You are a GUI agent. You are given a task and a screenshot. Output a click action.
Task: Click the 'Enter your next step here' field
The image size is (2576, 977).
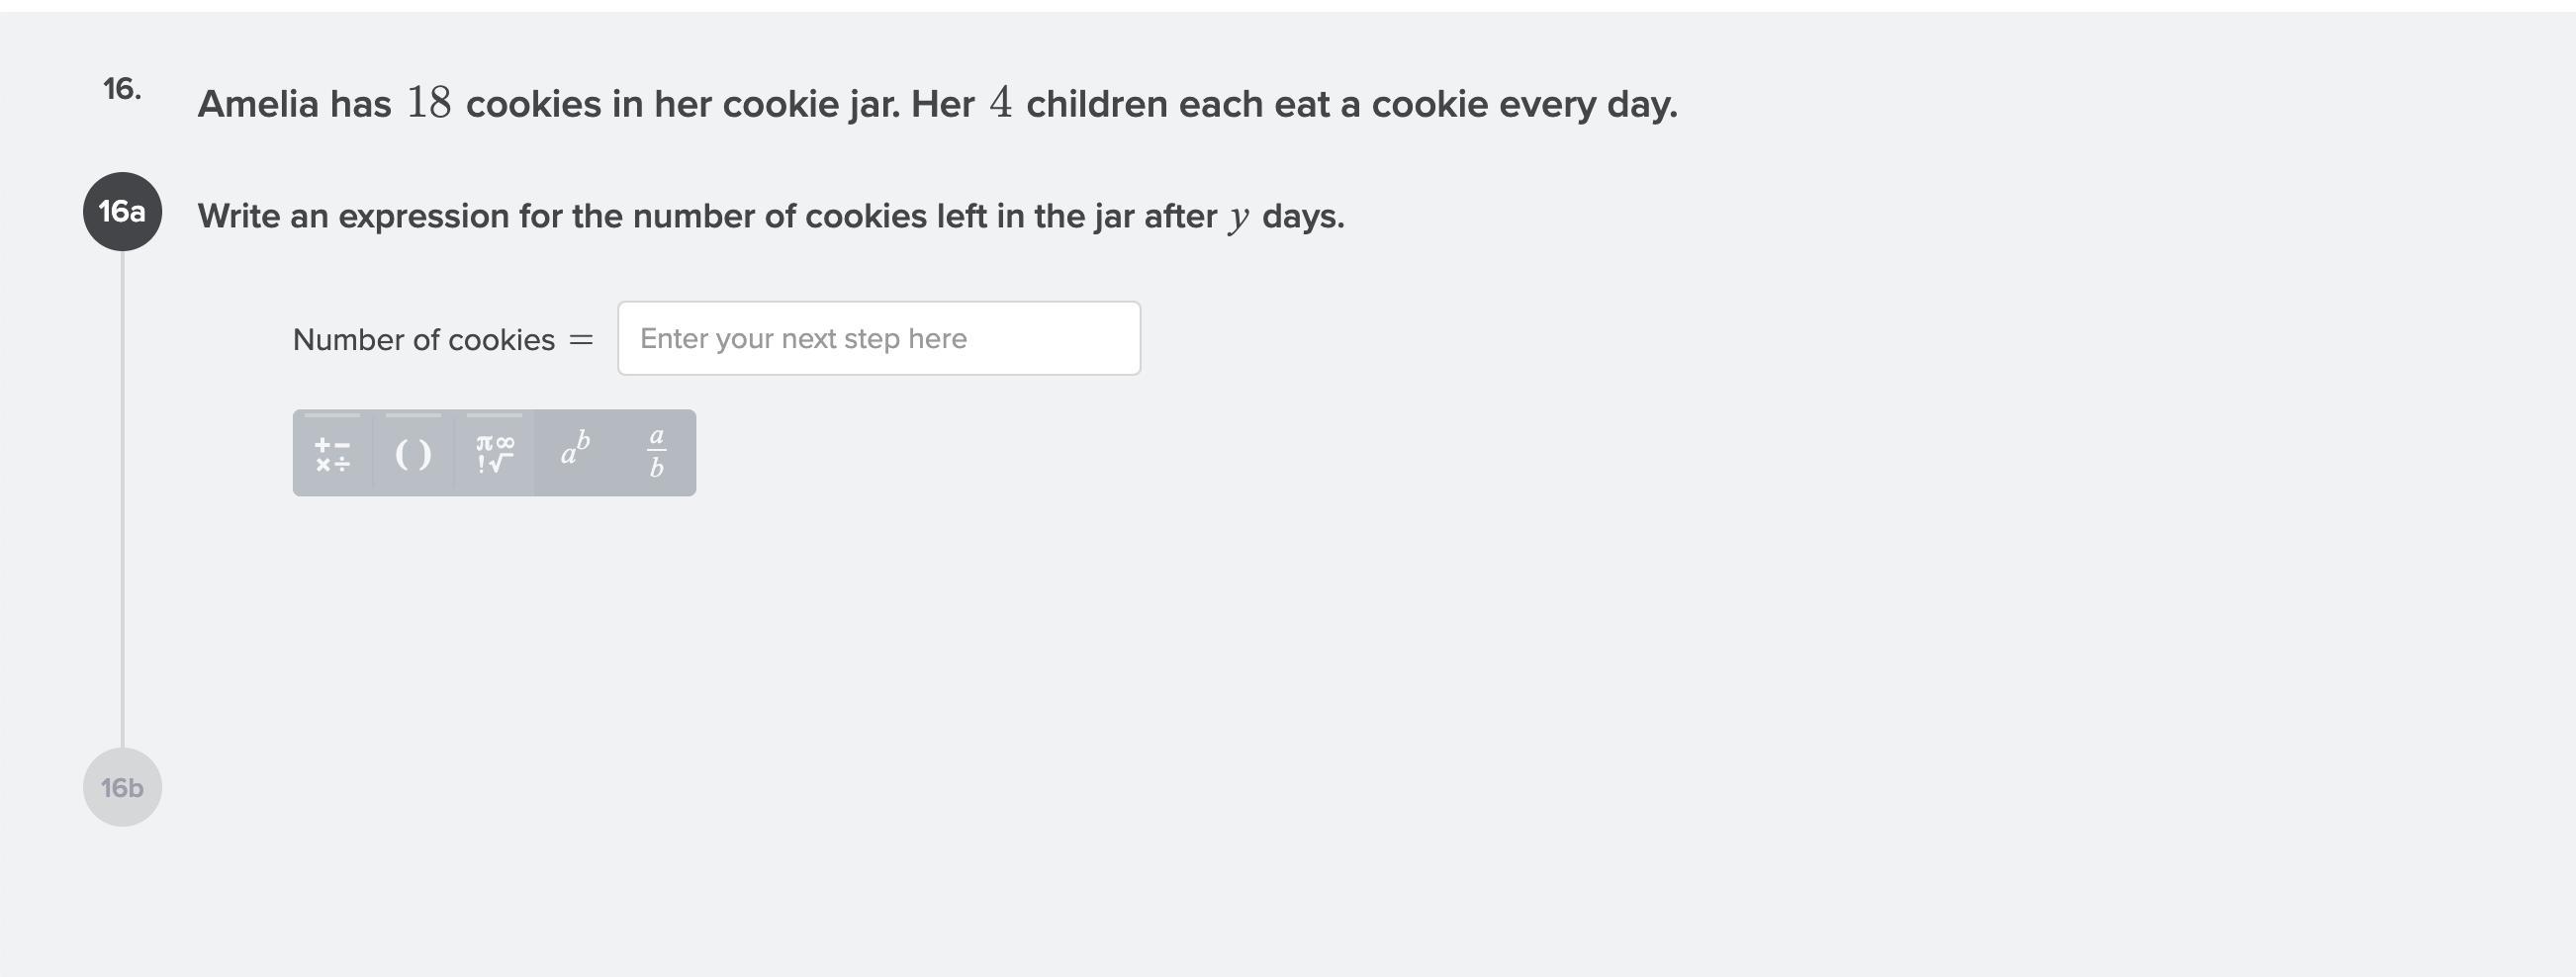pos(878,339)
